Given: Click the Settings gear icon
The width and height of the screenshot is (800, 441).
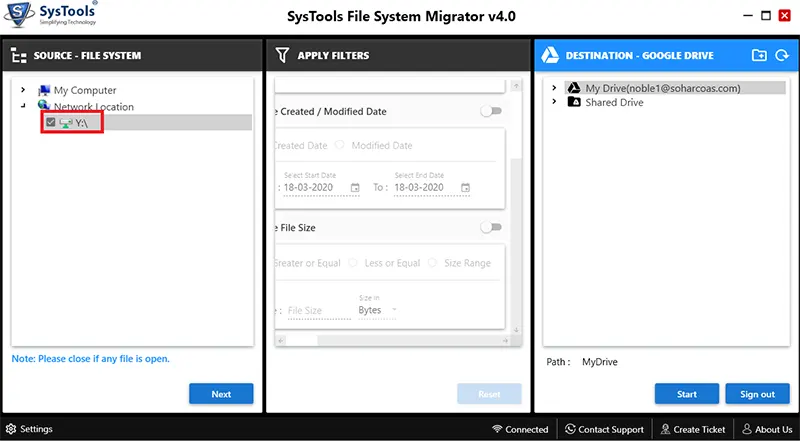Looking at the screenshot, I should click(11, 429).
